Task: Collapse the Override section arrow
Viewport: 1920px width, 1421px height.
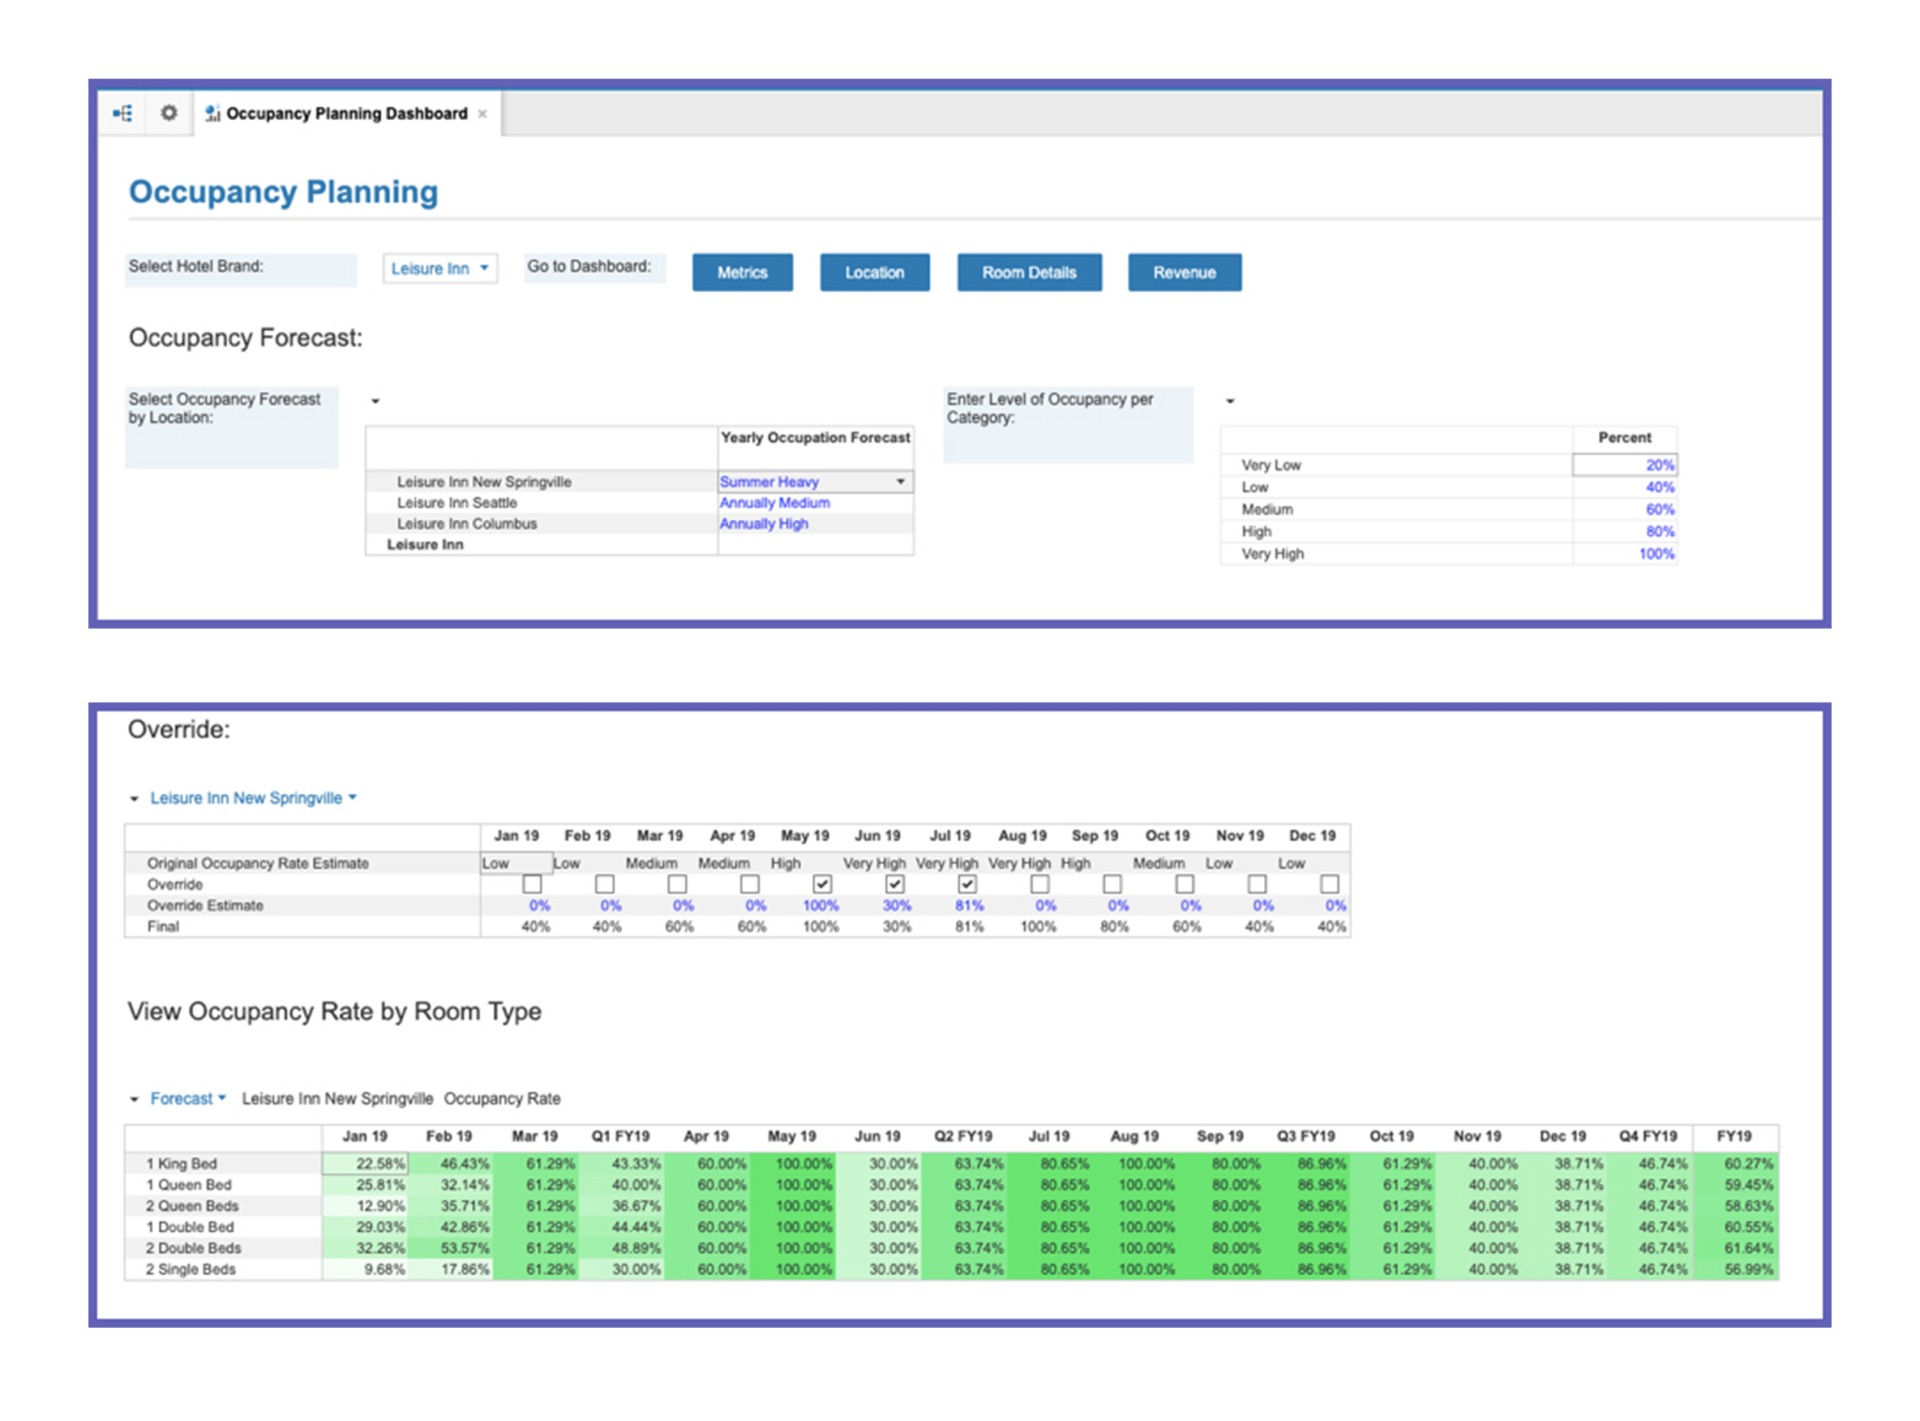Action: coord(134,799)
